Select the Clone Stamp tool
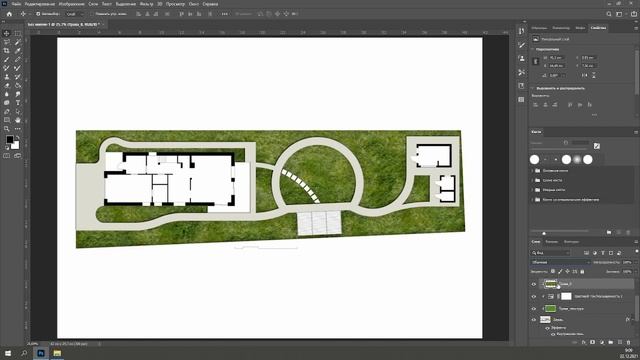The image size is (640, 360). click(7, 77)
